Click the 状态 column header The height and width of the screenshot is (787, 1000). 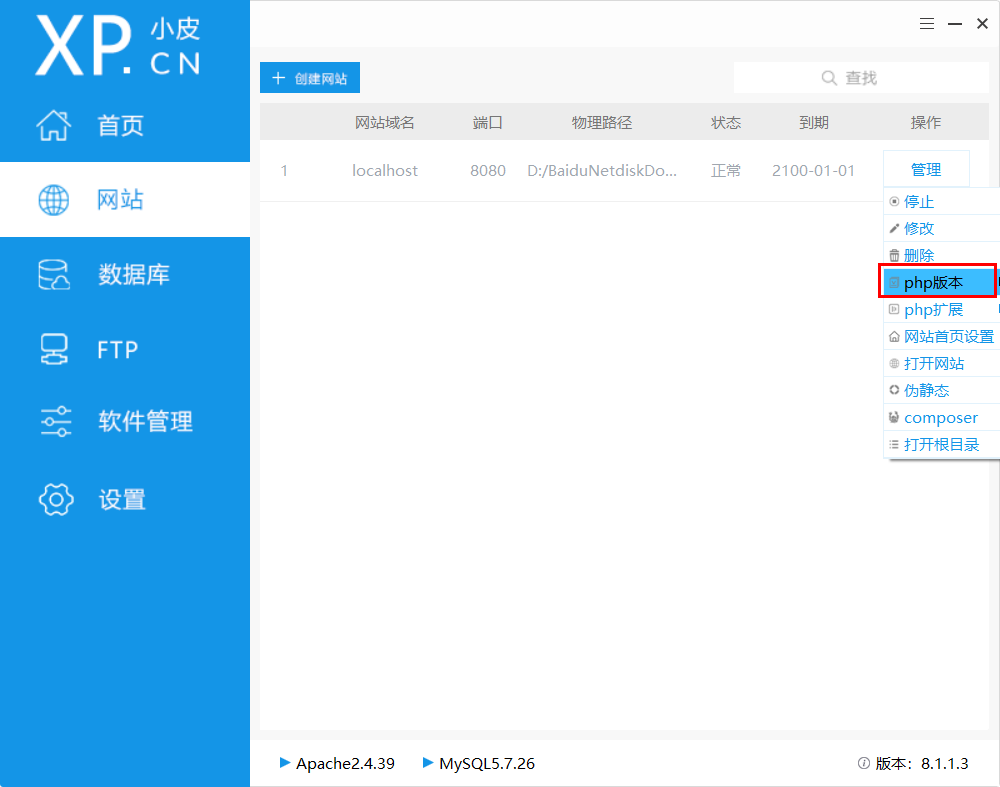726,122
